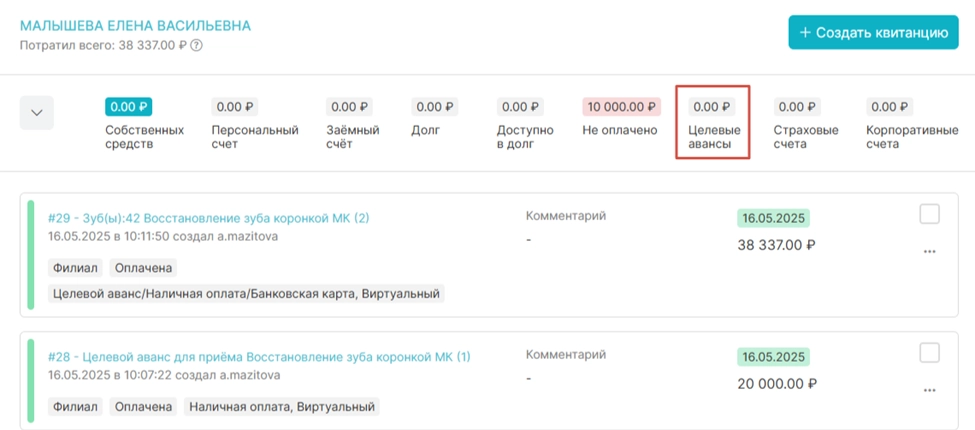This screenshot has width=975, height=430.
Task: Open receipt #29 tooth crown restoration link
Action: point(208,218)
